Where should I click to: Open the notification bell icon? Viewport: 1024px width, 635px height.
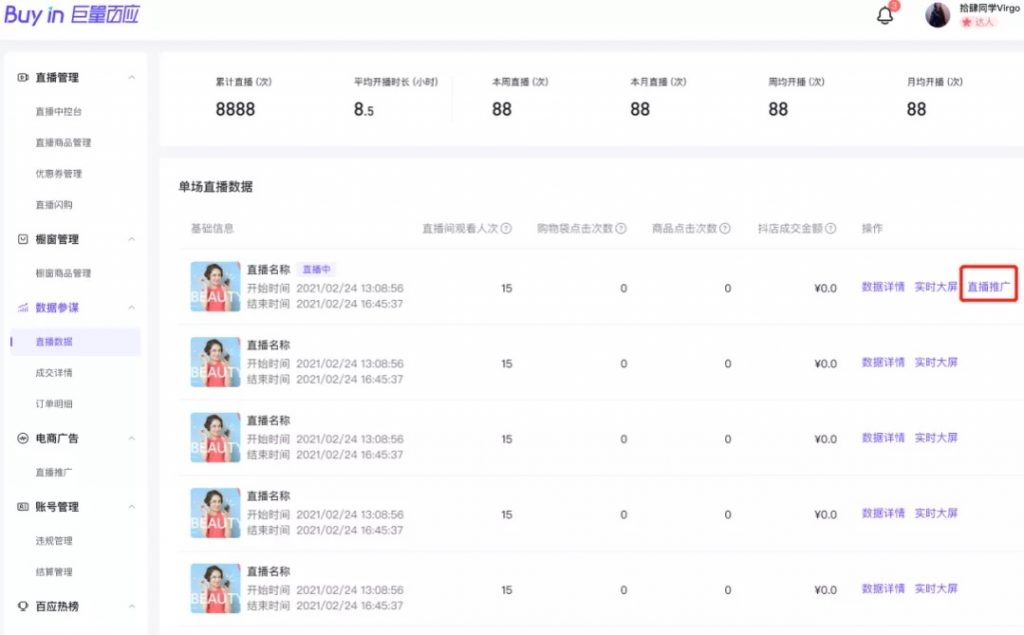point(884,16)
